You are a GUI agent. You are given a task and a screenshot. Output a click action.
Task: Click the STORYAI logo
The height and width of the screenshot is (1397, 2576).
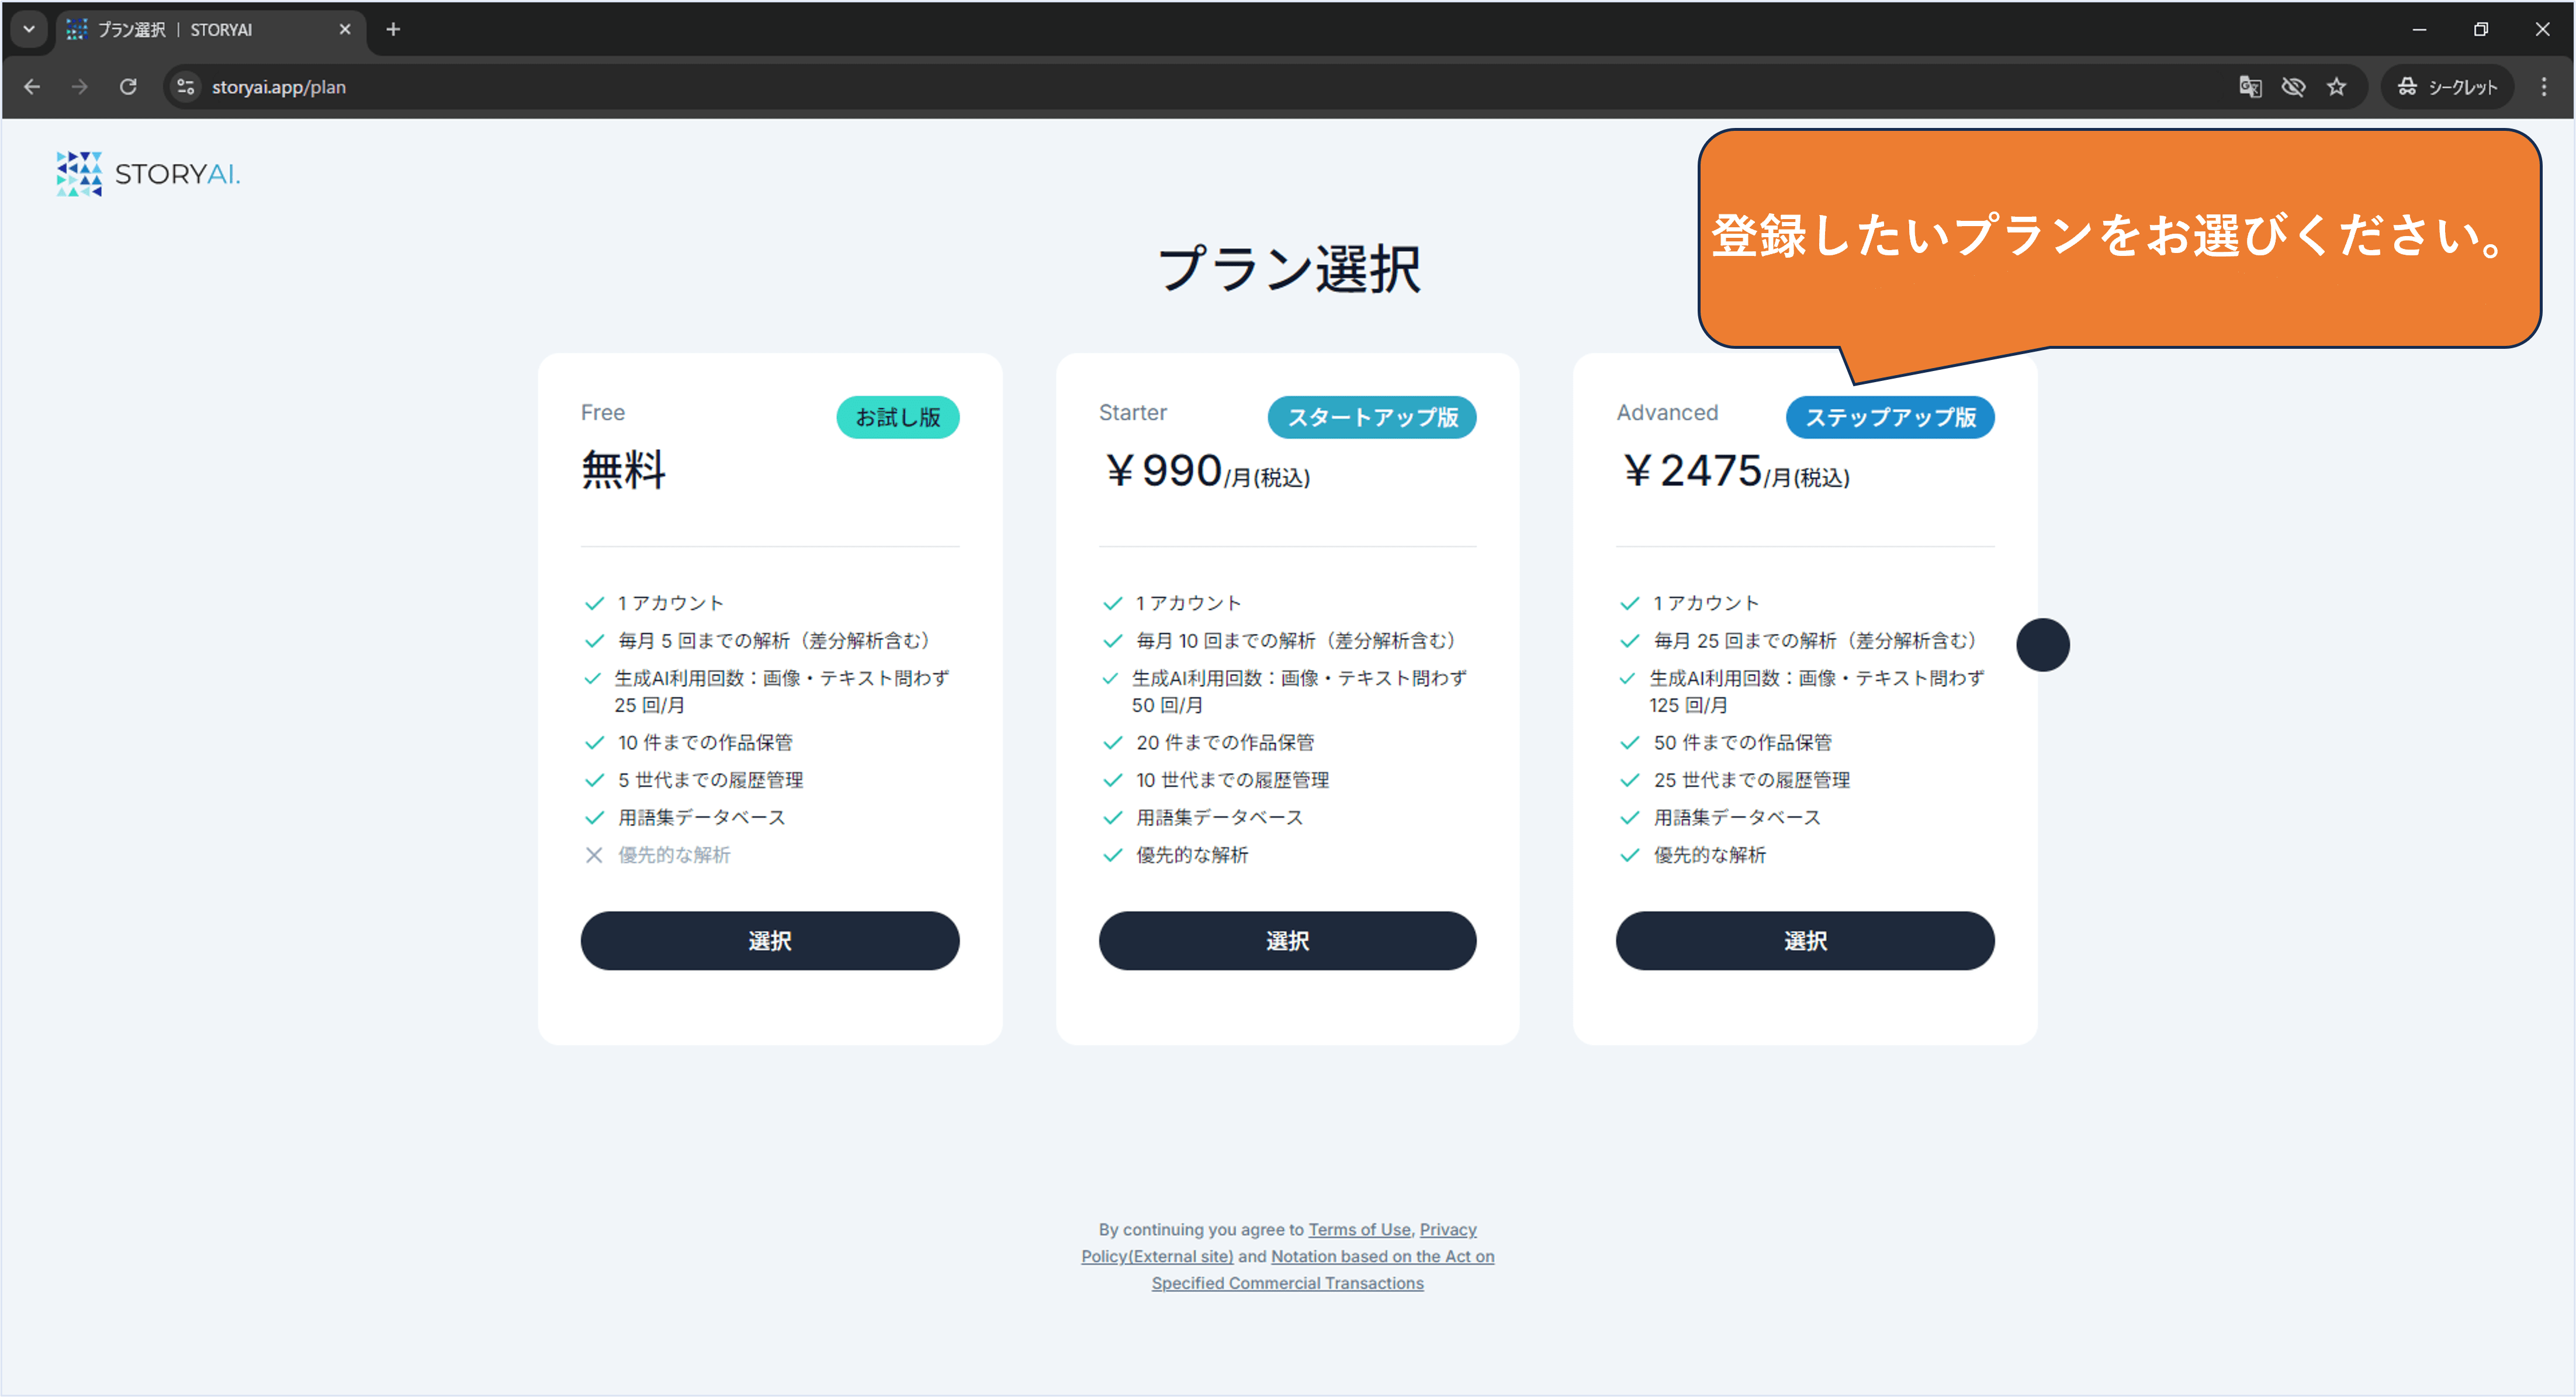click(x=148, y=174)
